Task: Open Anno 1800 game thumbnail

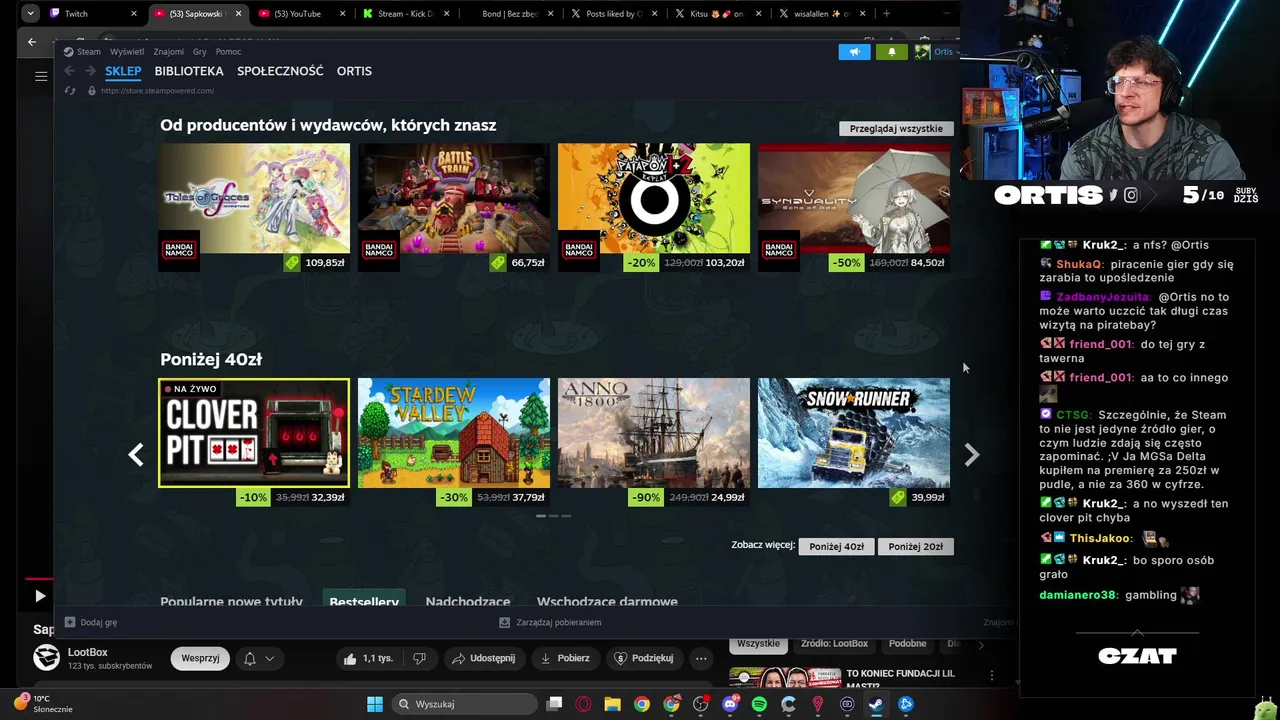Action: [x=653, y=433]
